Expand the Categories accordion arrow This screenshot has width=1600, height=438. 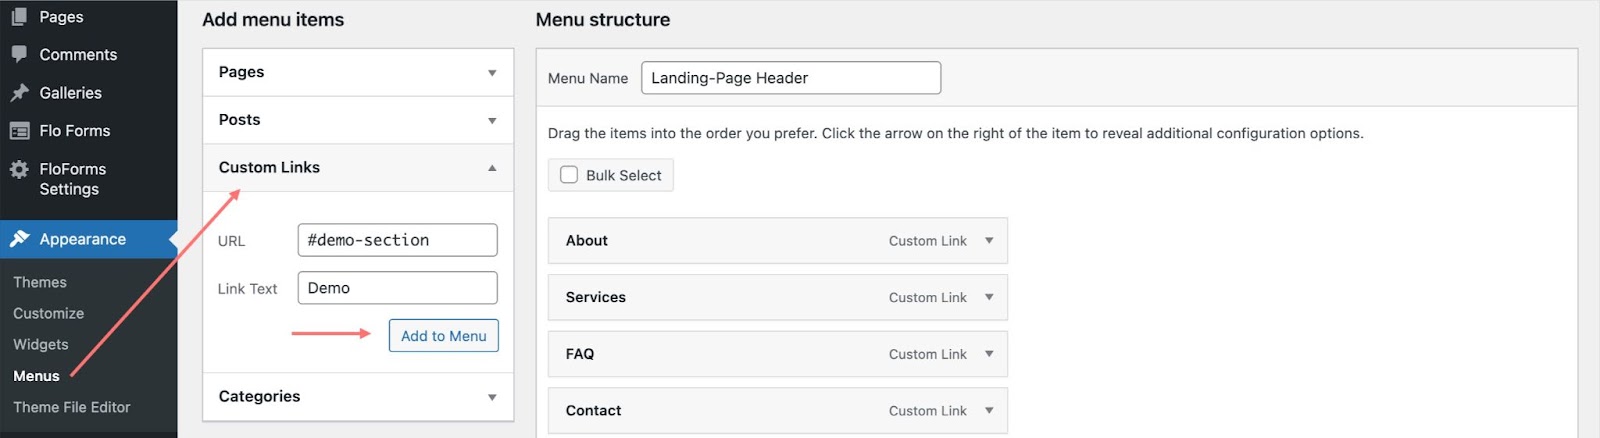(x=492, y=397)
